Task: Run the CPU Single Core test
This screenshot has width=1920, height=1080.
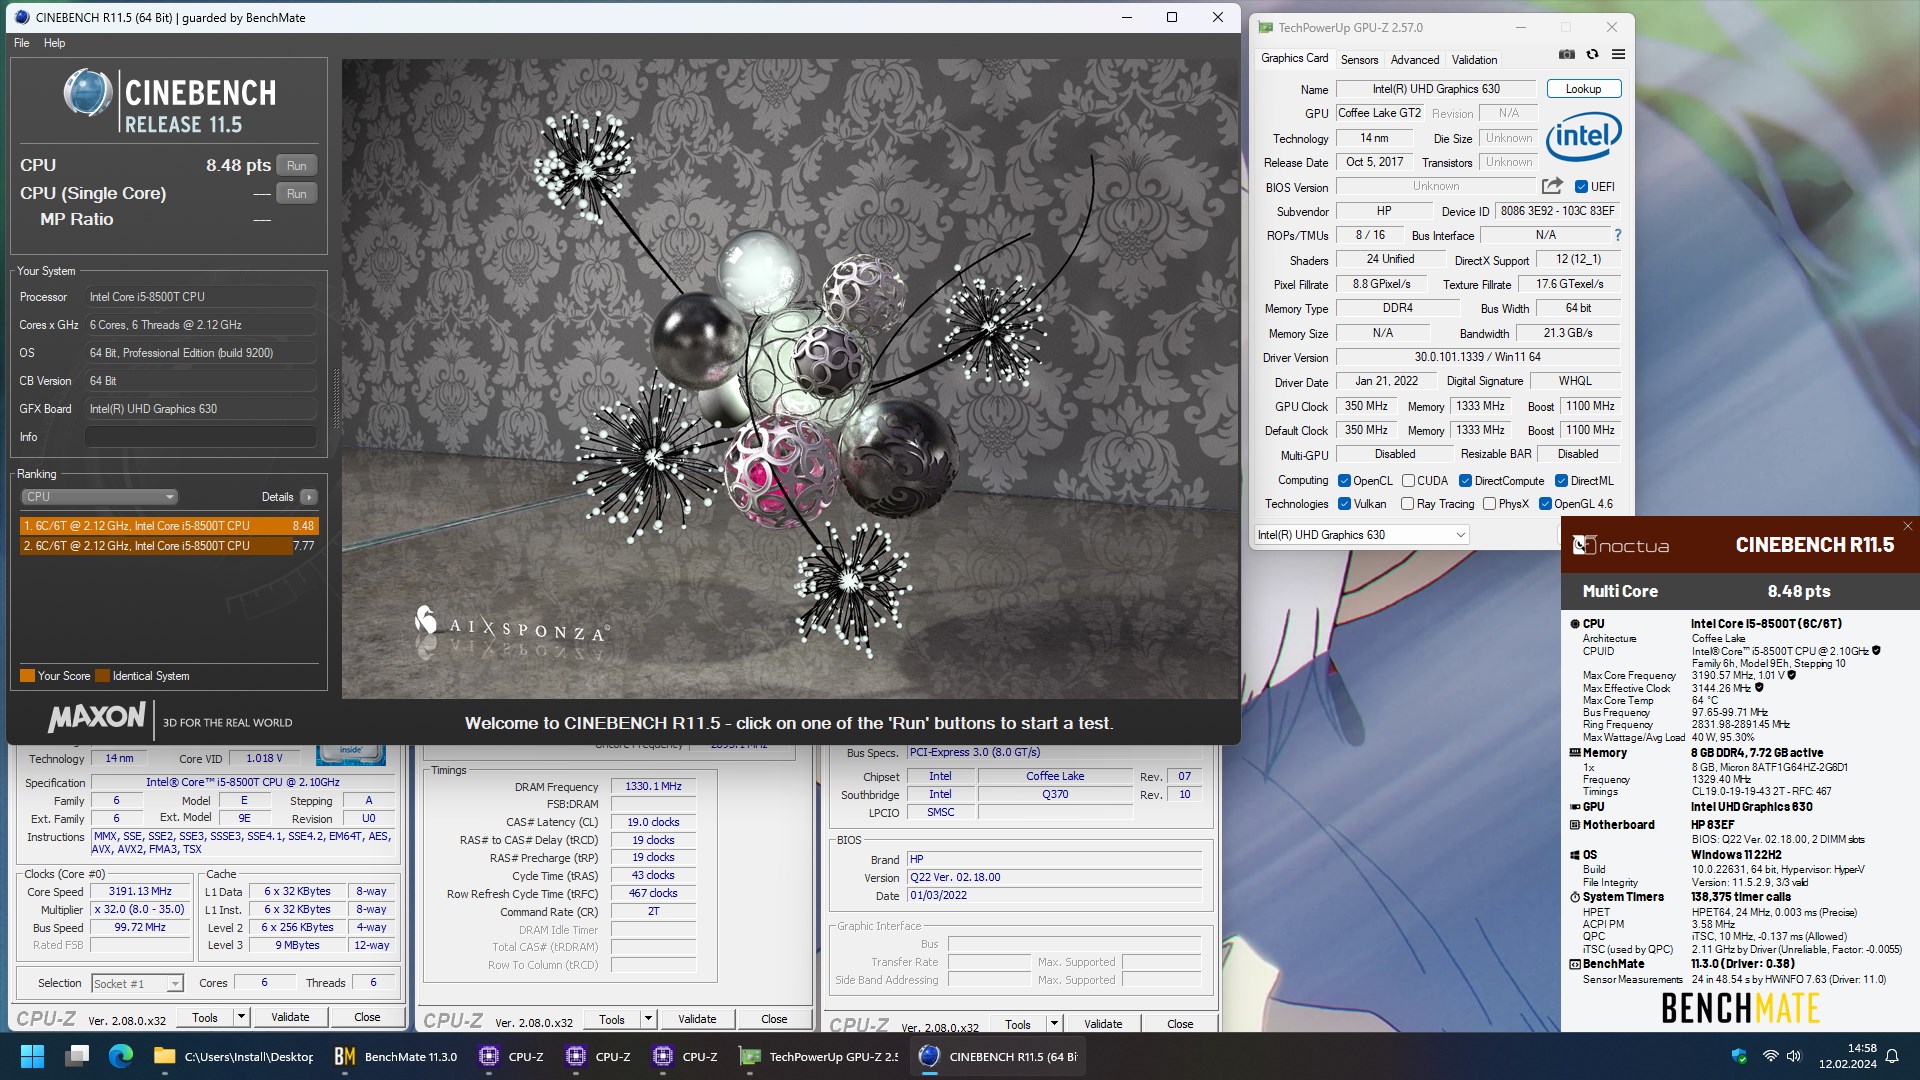Action: [x=297, y=194]
